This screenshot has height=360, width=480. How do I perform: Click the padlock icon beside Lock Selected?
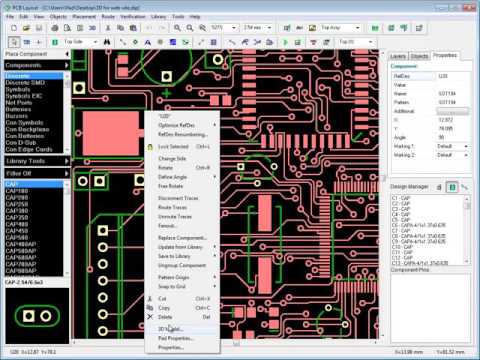point(150,147)
